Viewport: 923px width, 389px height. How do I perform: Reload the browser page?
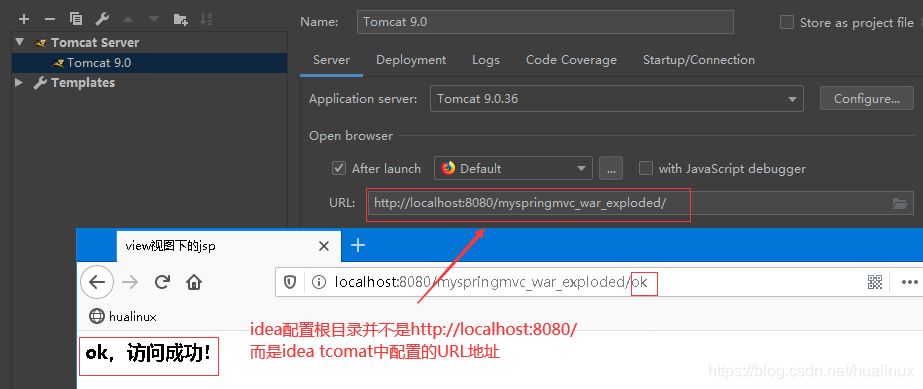[162, 282]
